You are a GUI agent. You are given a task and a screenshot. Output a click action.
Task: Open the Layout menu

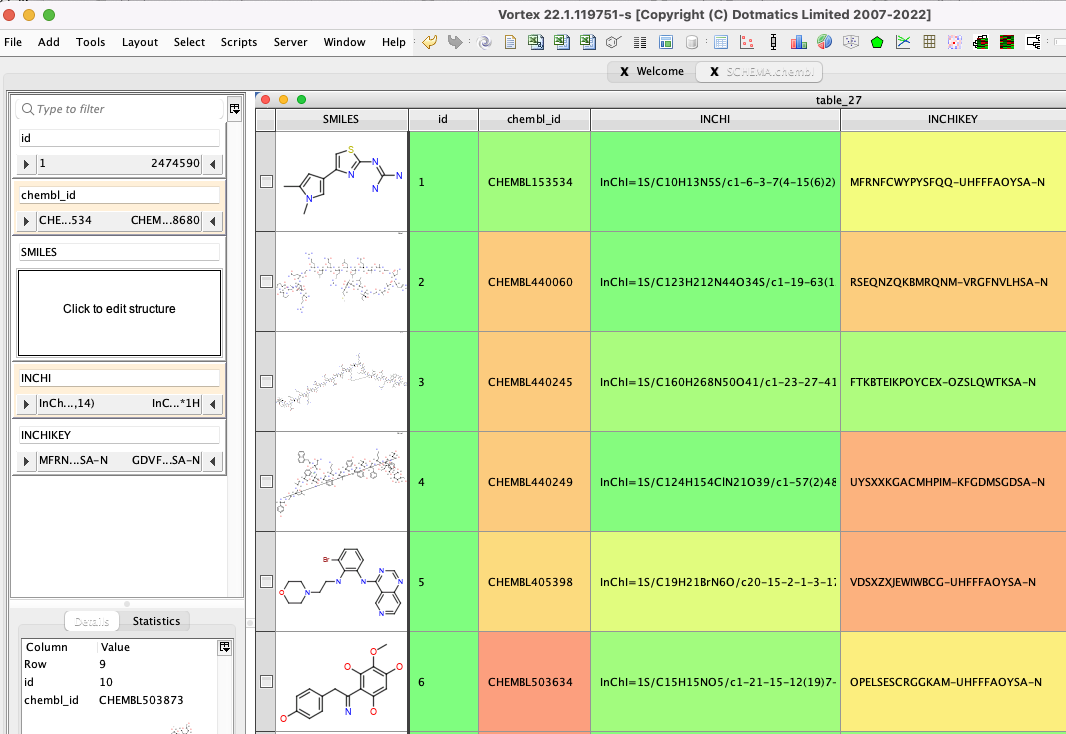139,42
